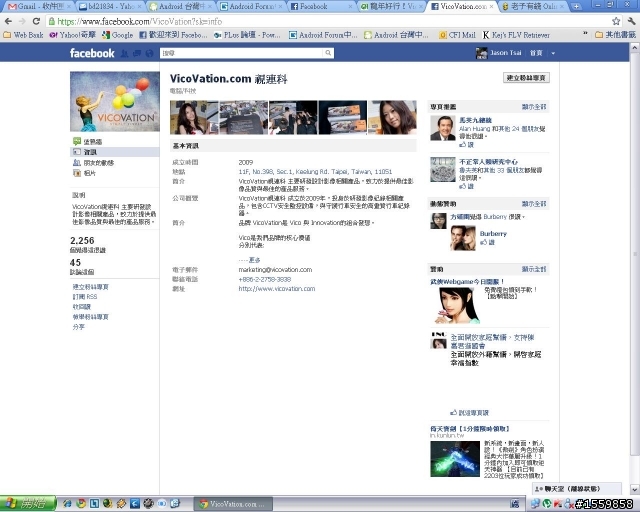640x512 pixels.
Task: Open the 其他書籤 bookmarks folder
Action: pos(615,35)
